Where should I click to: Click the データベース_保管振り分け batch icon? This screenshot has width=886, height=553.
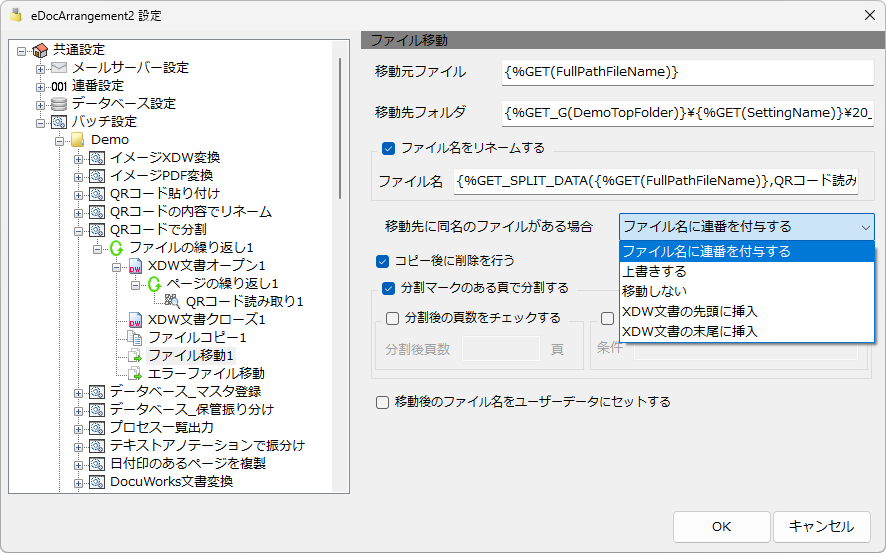click(x=97, y=410)
